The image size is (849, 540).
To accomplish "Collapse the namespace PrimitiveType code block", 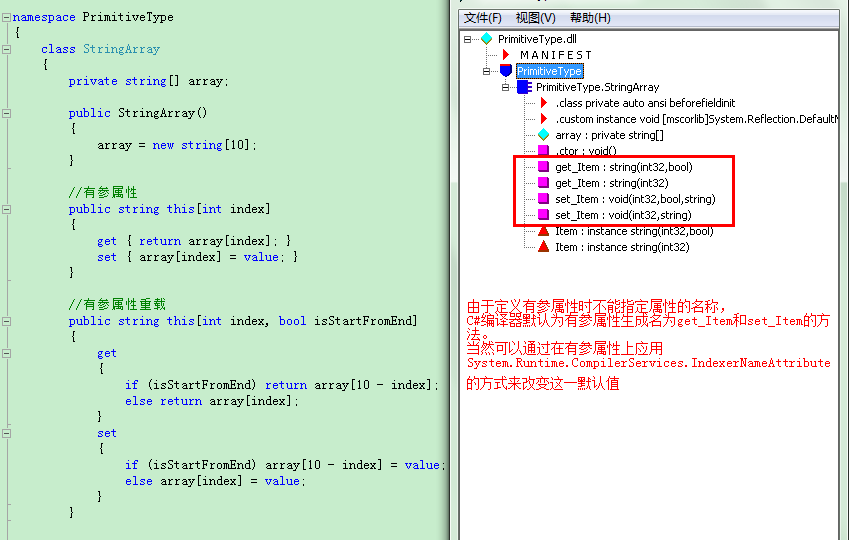I will pyautogui.click(x=6, y=17).
